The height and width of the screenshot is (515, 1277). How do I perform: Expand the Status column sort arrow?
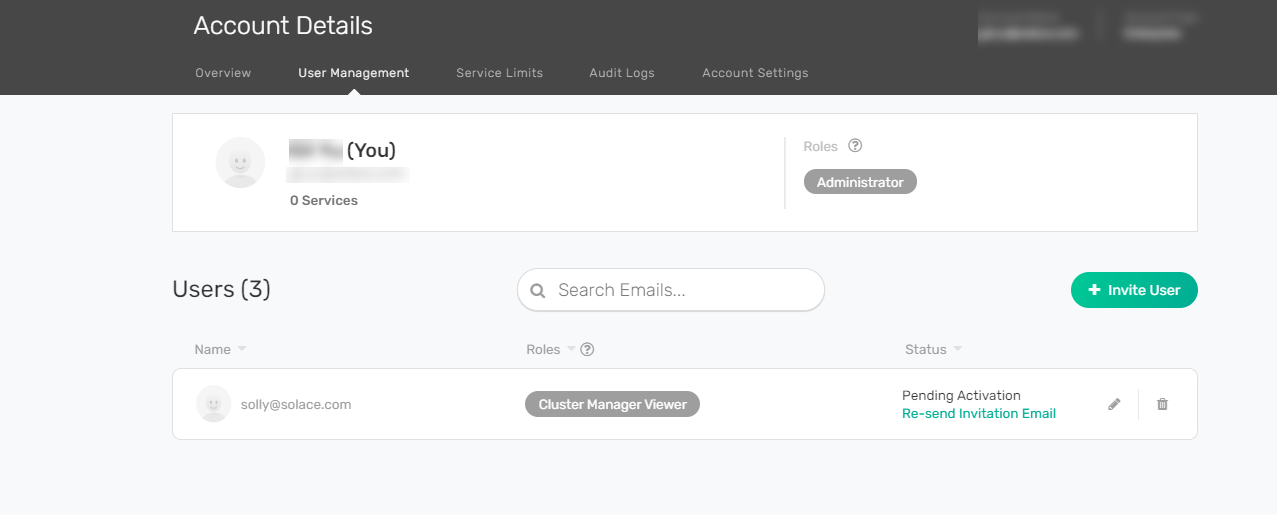click(958, 349)
